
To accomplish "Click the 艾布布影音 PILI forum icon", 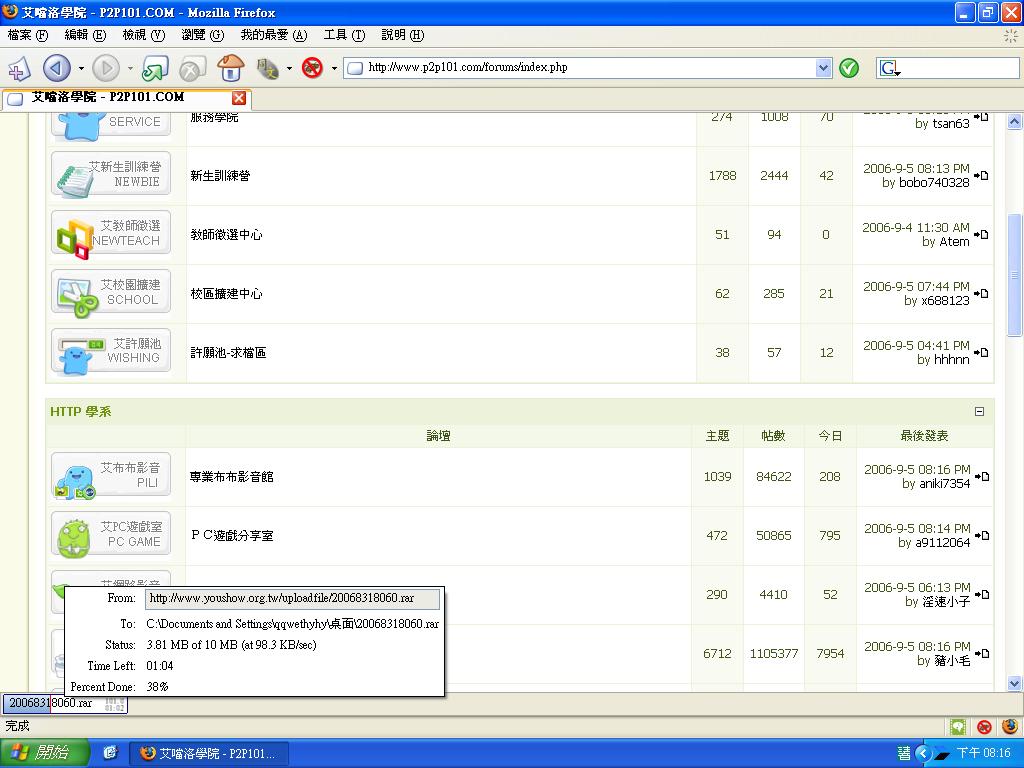I will pyautogui.click(x=111, y=476).
